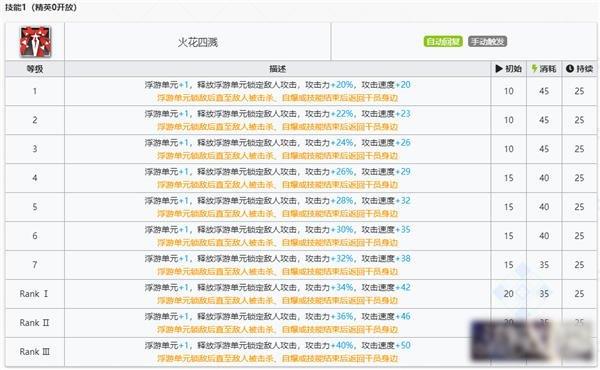The height and width of the screenshot is (370, 600).
Task: Click initial SP value 15 in level 4 row
Action: coord(509,178)
